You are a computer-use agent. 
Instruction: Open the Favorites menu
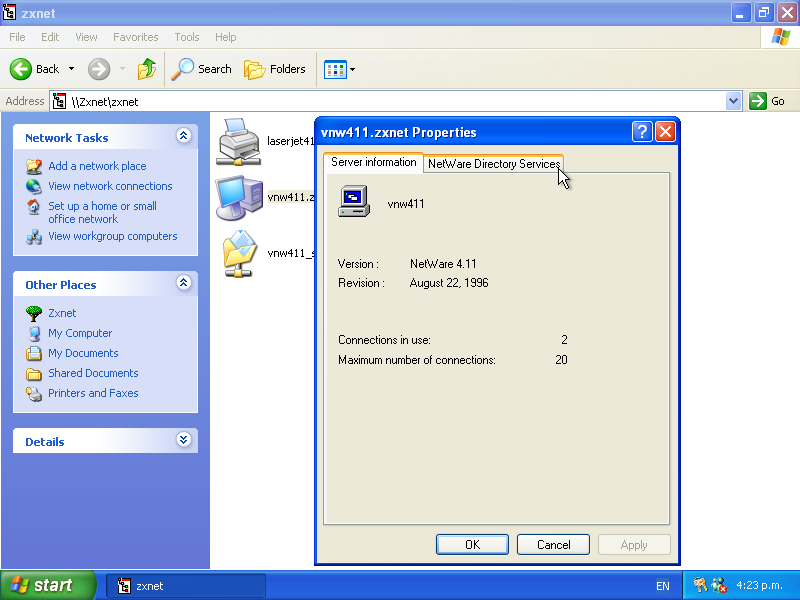136,37
